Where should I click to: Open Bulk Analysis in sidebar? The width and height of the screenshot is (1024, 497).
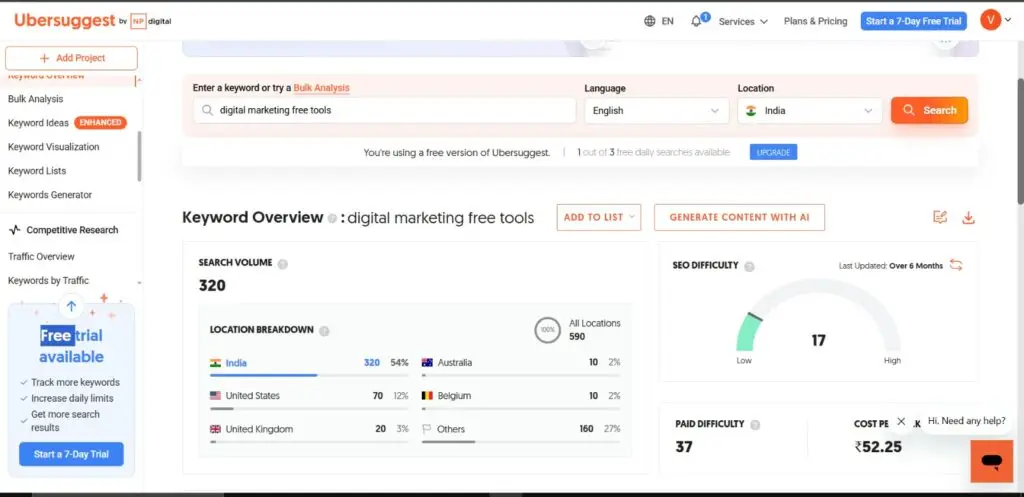[x=36, y=99]
